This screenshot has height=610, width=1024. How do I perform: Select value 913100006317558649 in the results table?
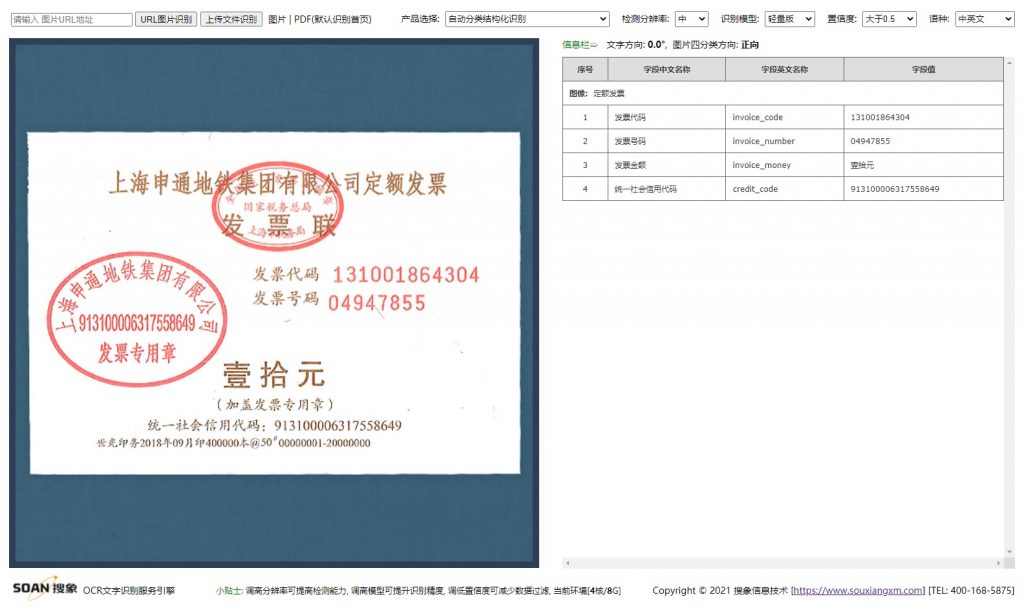pyautogui.click(x=923, y=189)
